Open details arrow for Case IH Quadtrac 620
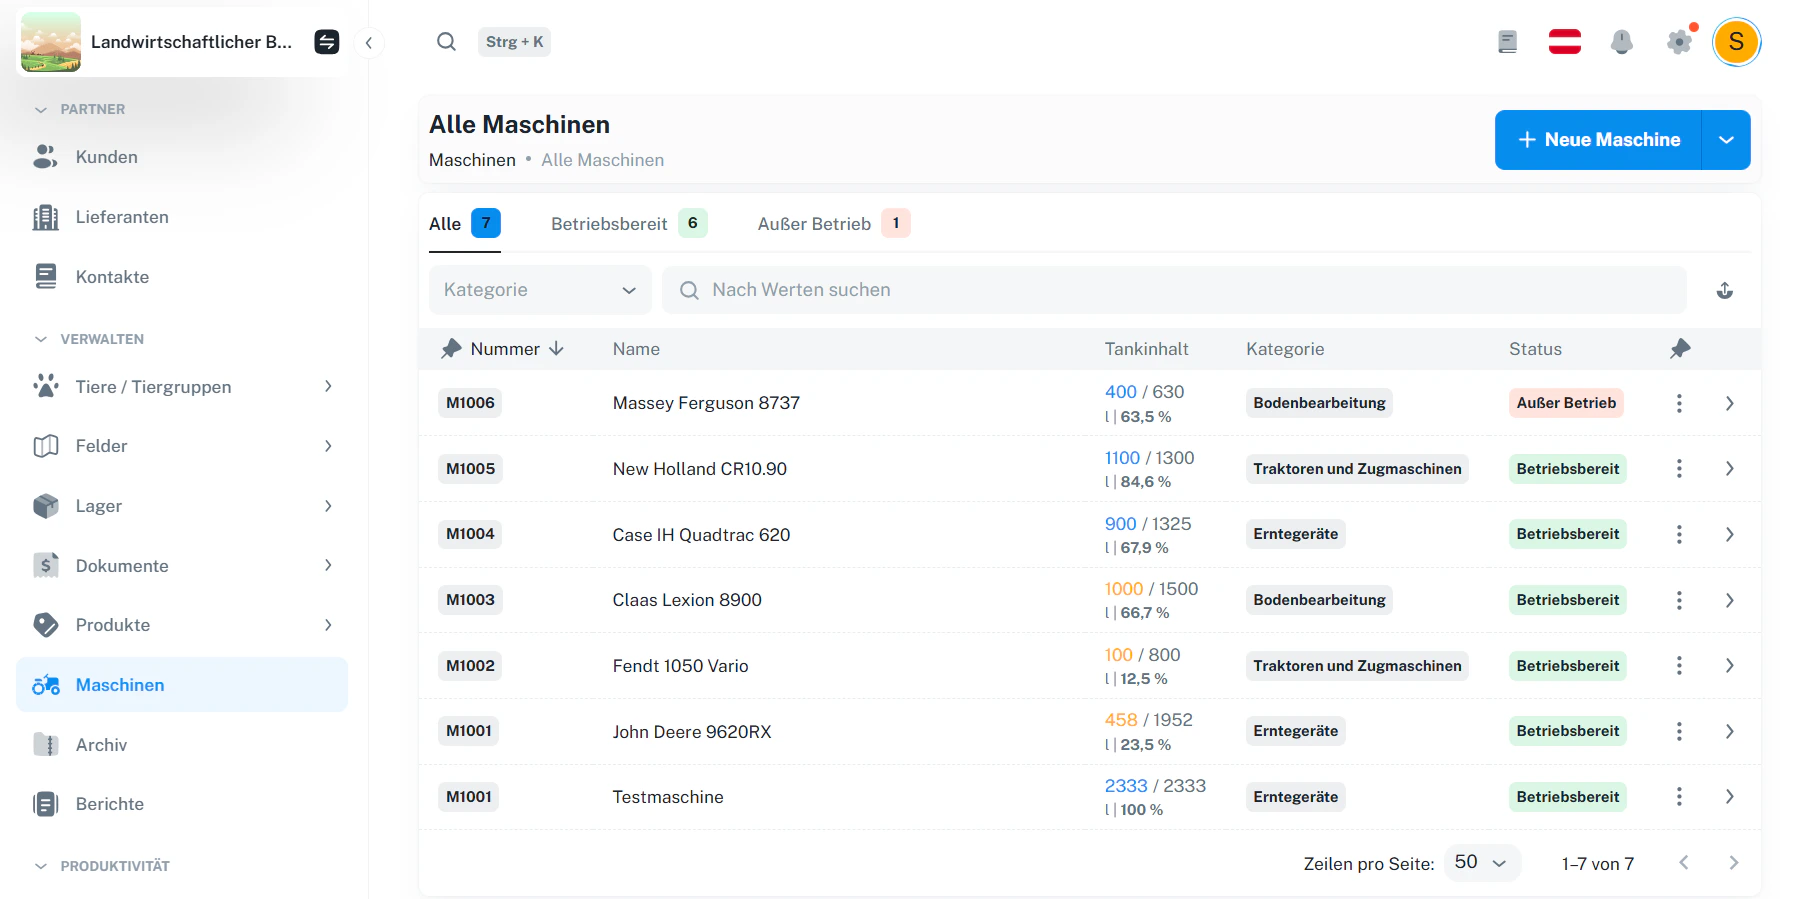The height and width of the screenshot is (899, 1801). [x=1729, y=534]
